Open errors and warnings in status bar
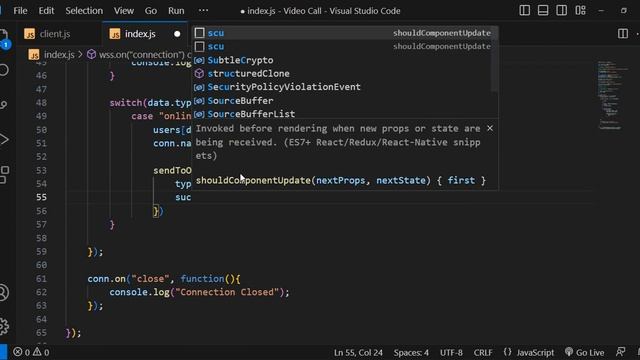Screen dimensions: 640x360 pos(31,352)
